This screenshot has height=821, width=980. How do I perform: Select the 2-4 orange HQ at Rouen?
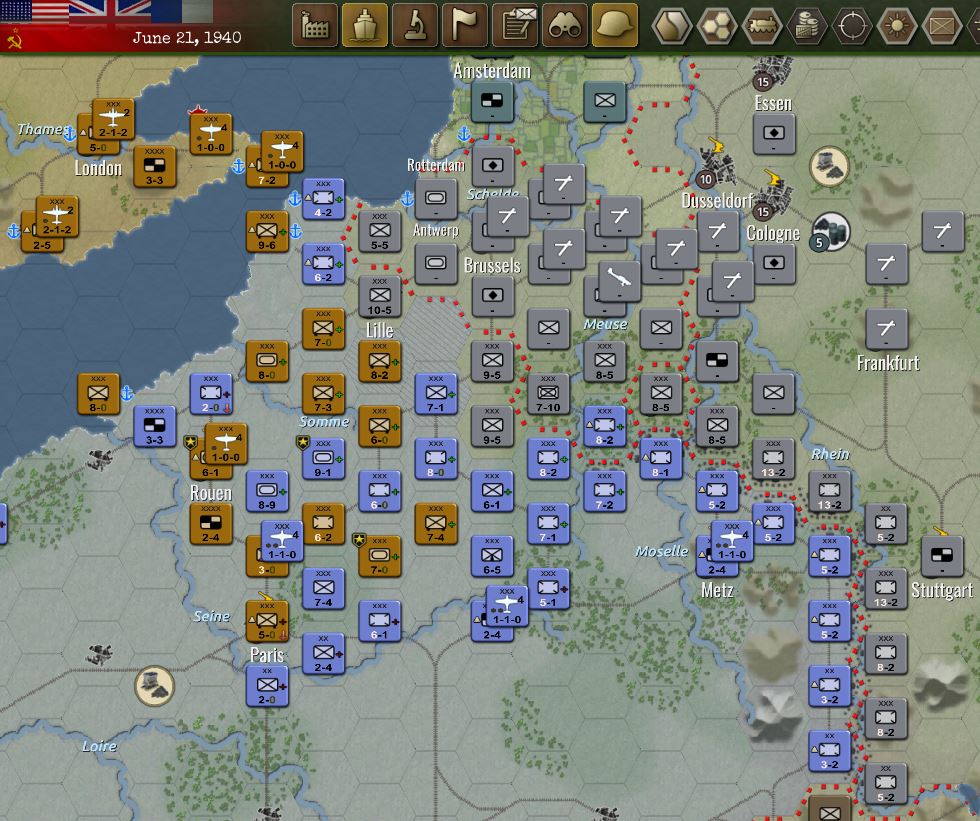pos(211,525)
